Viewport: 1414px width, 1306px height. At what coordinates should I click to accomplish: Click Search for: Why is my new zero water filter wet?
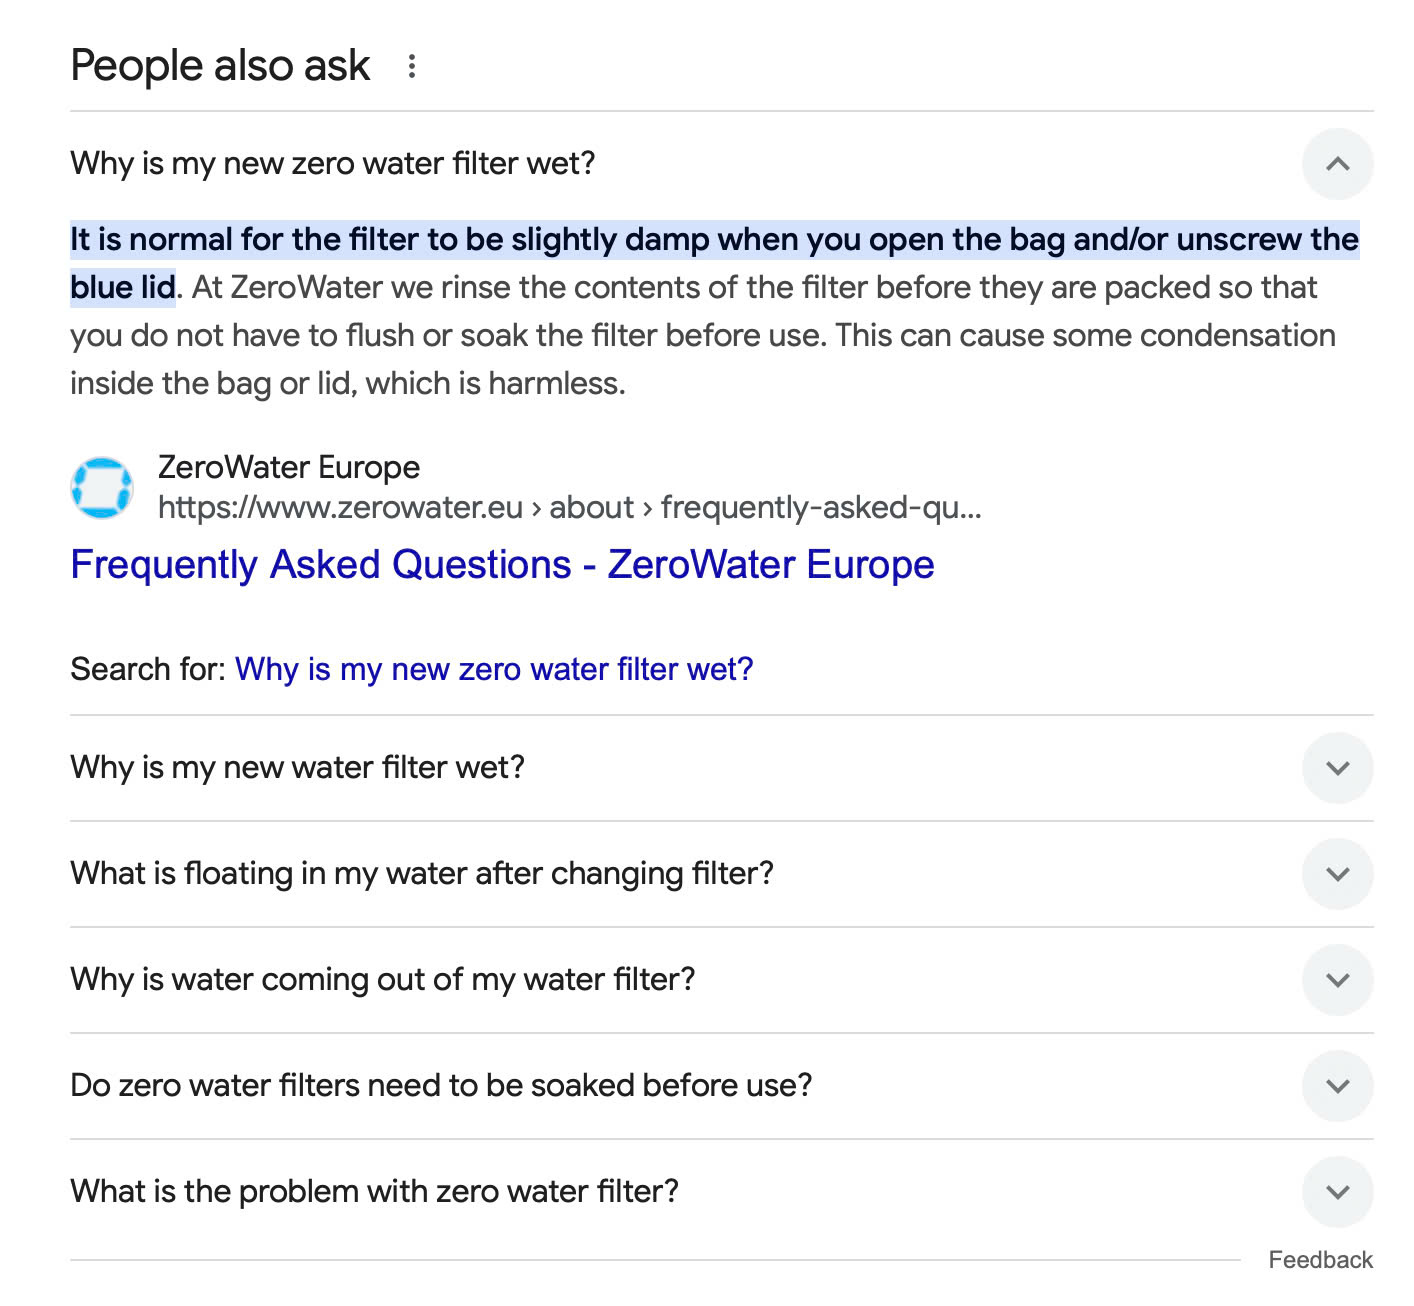pos(494,669)
